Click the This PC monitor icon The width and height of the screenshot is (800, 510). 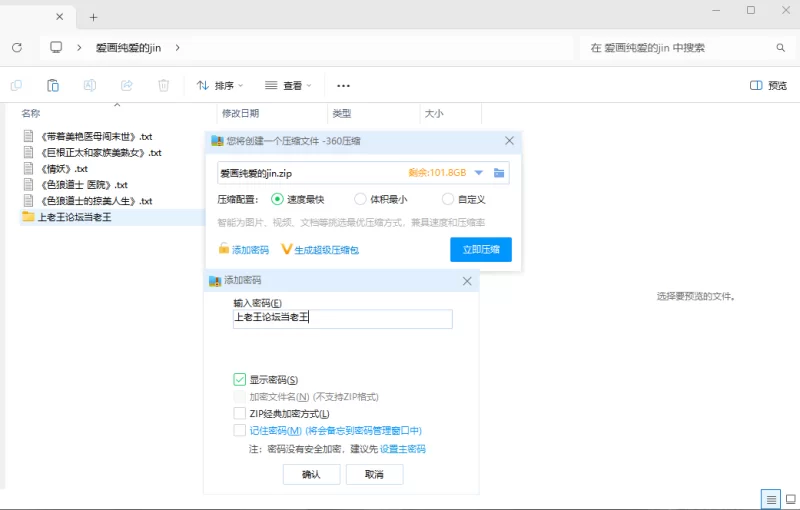coord(56,47)
